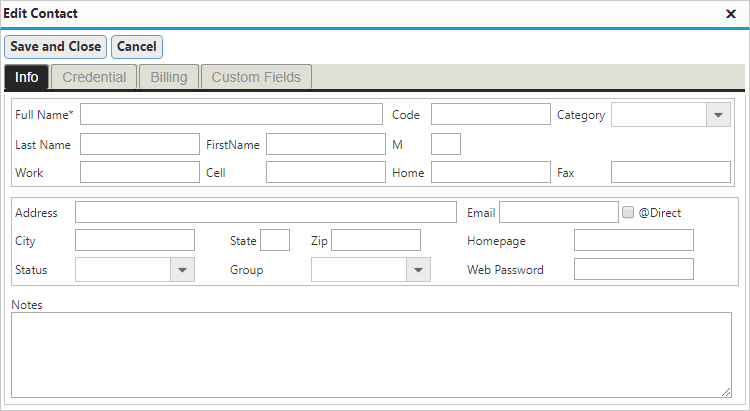Focus the City input field
This screenshot has width=750, height=411.
point(135,240)
